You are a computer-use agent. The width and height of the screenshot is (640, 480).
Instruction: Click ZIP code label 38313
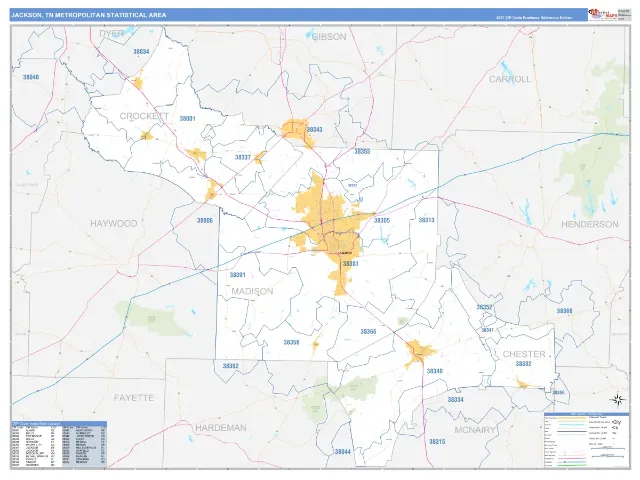point(427,220)
